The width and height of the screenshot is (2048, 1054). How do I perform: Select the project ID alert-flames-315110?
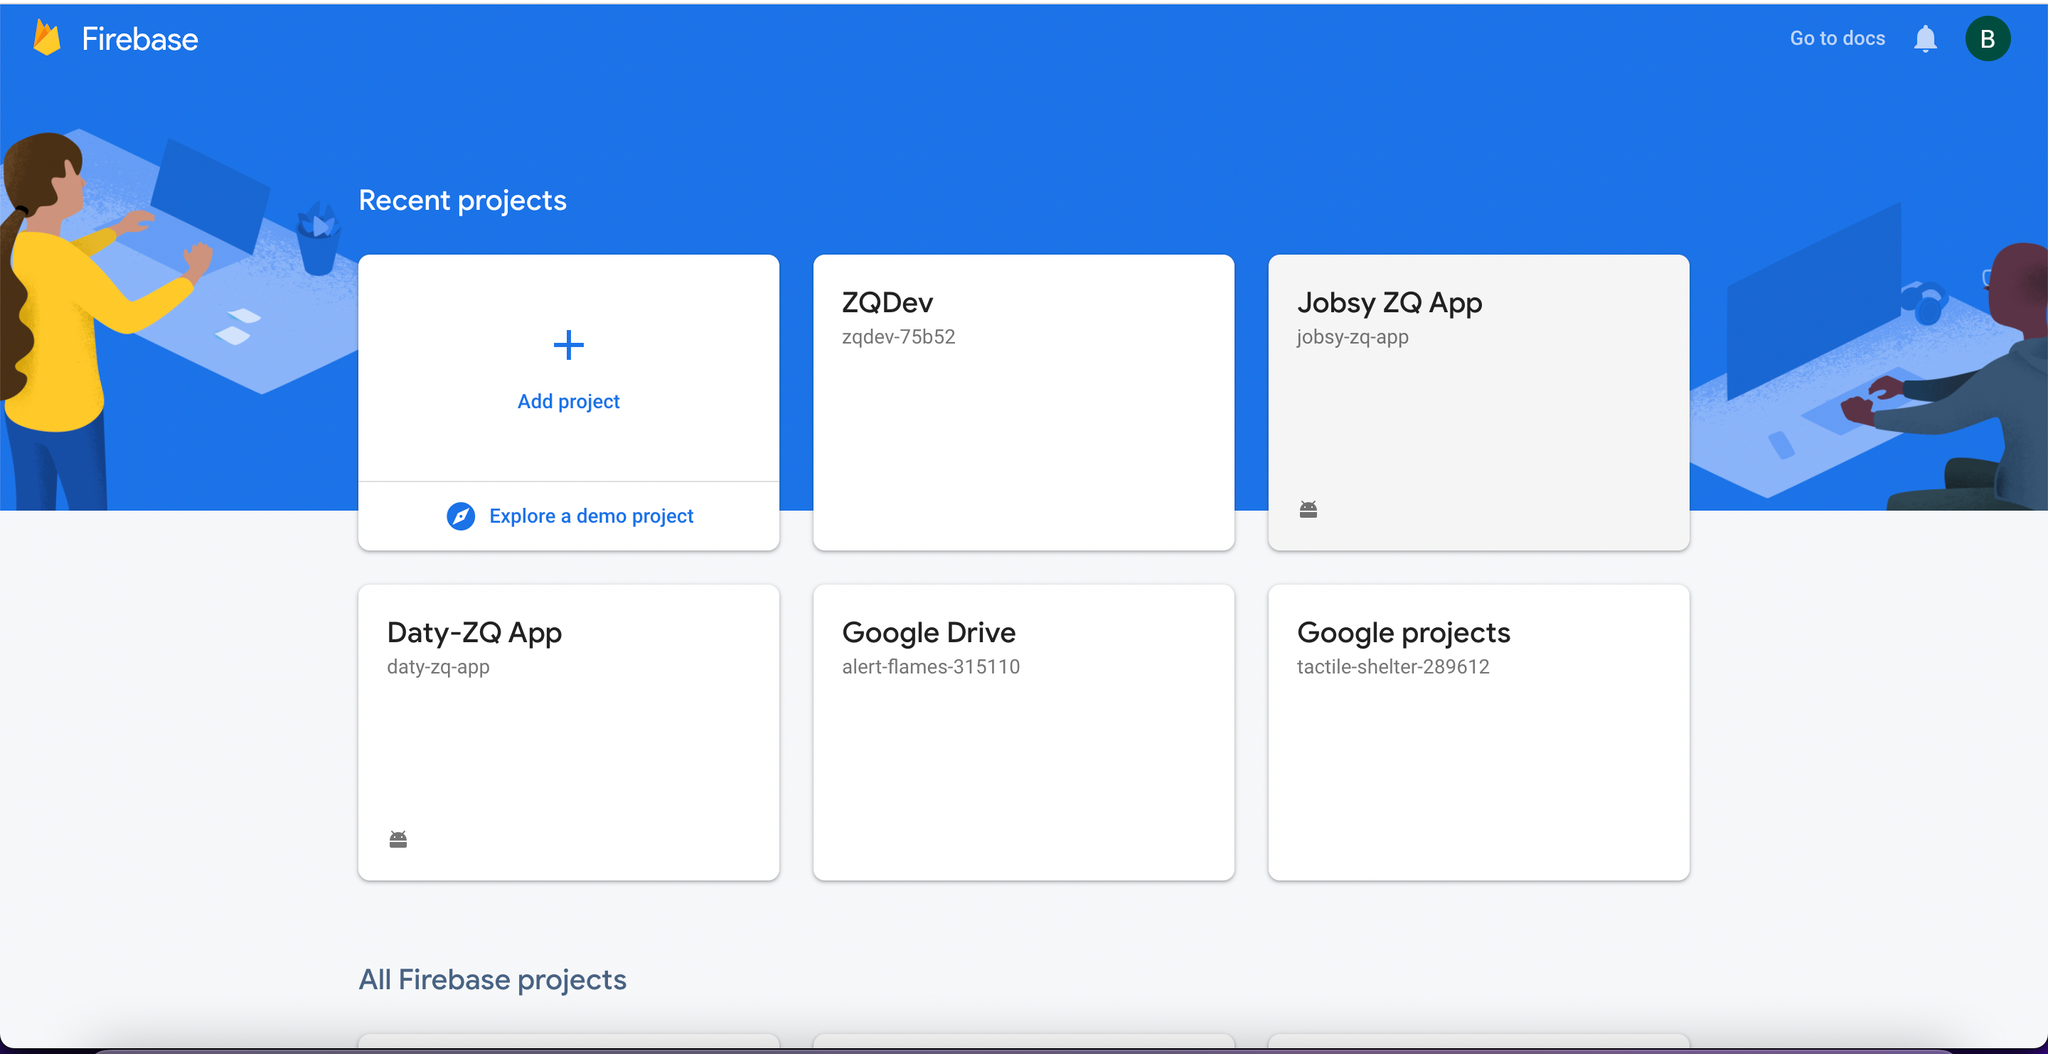(x=931, y=667)
